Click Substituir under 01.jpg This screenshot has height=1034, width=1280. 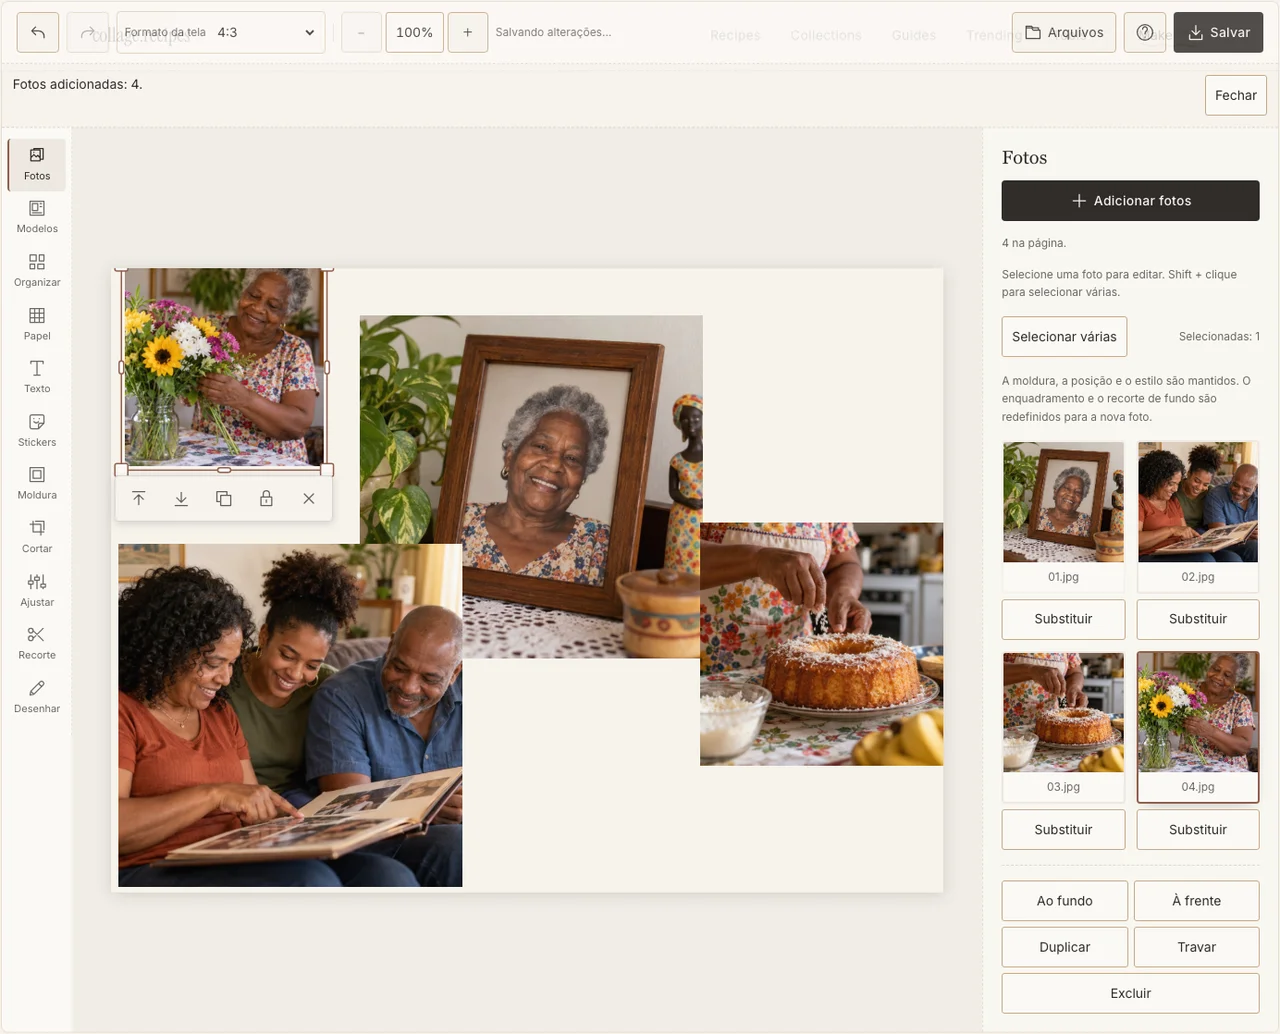coord(1063,619)
